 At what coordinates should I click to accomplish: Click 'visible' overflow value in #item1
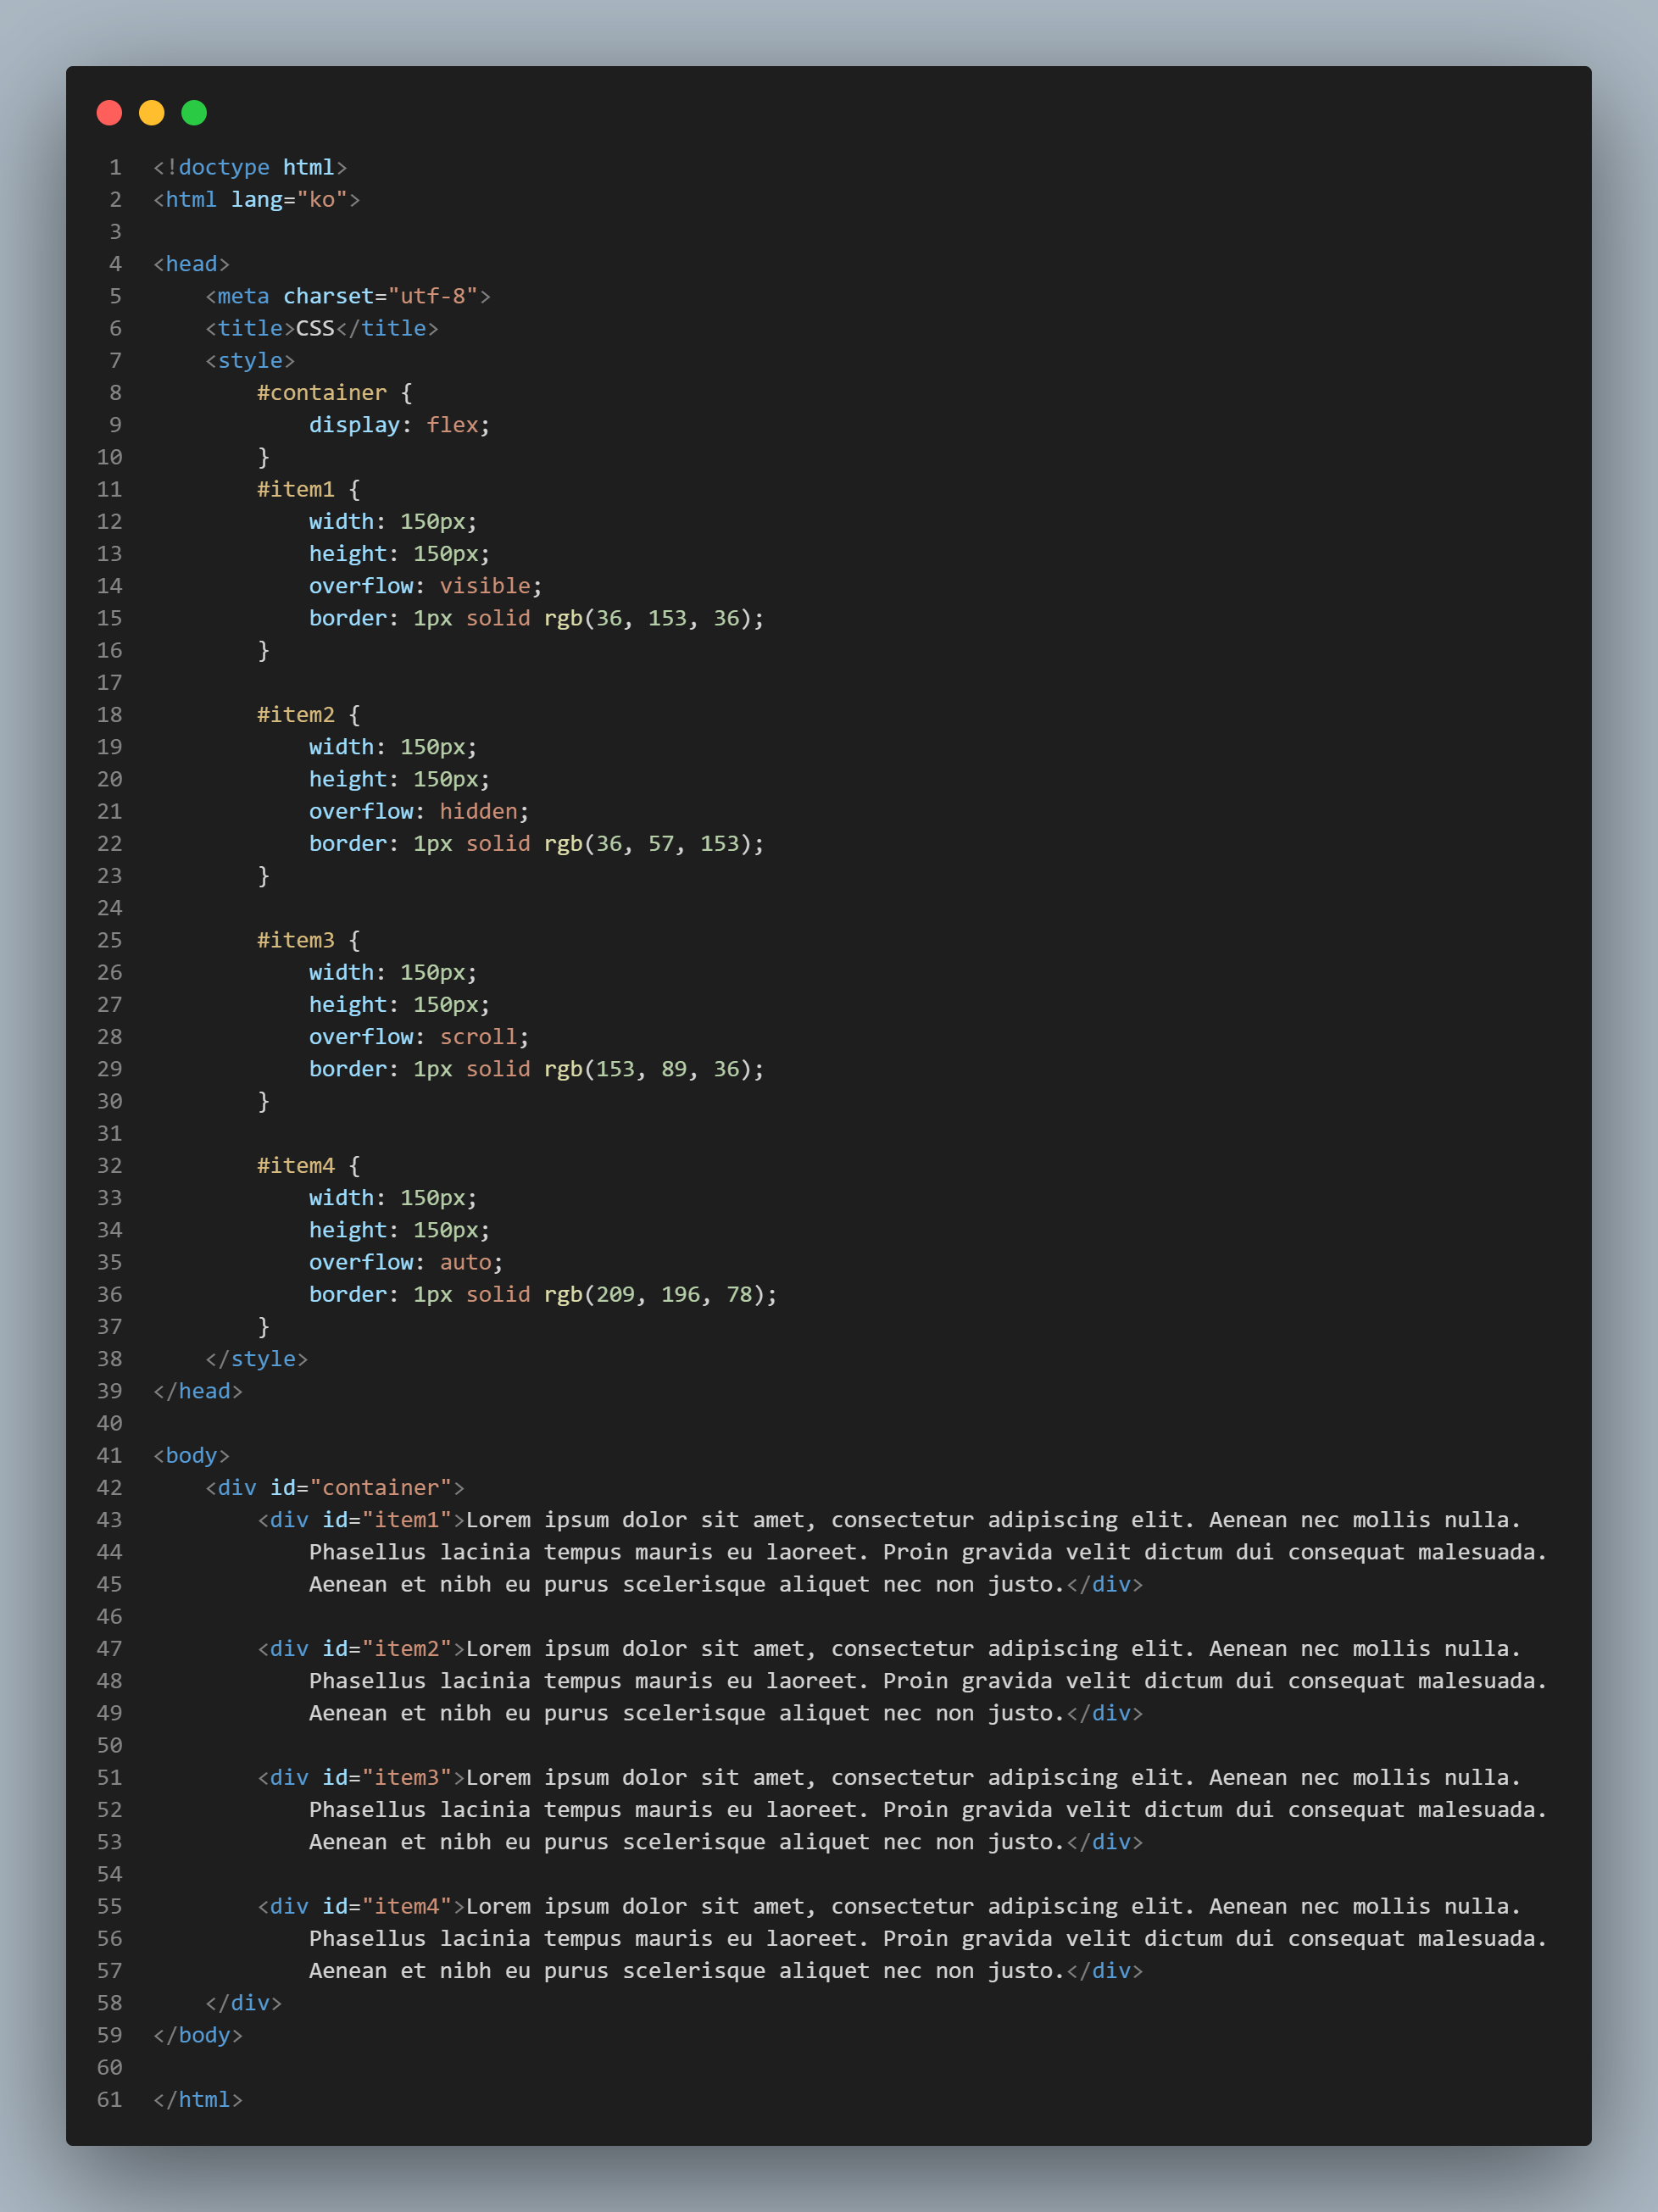click(x=485, y=586)
